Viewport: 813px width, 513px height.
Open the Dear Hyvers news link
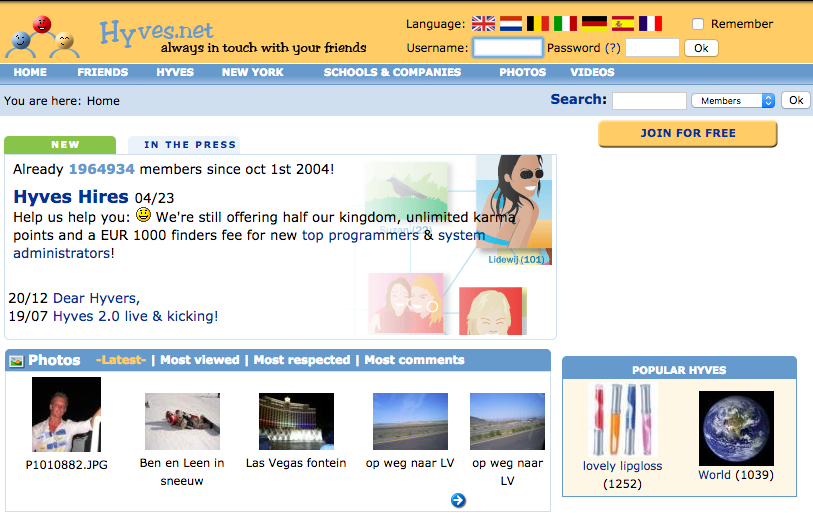coord(96,298)
